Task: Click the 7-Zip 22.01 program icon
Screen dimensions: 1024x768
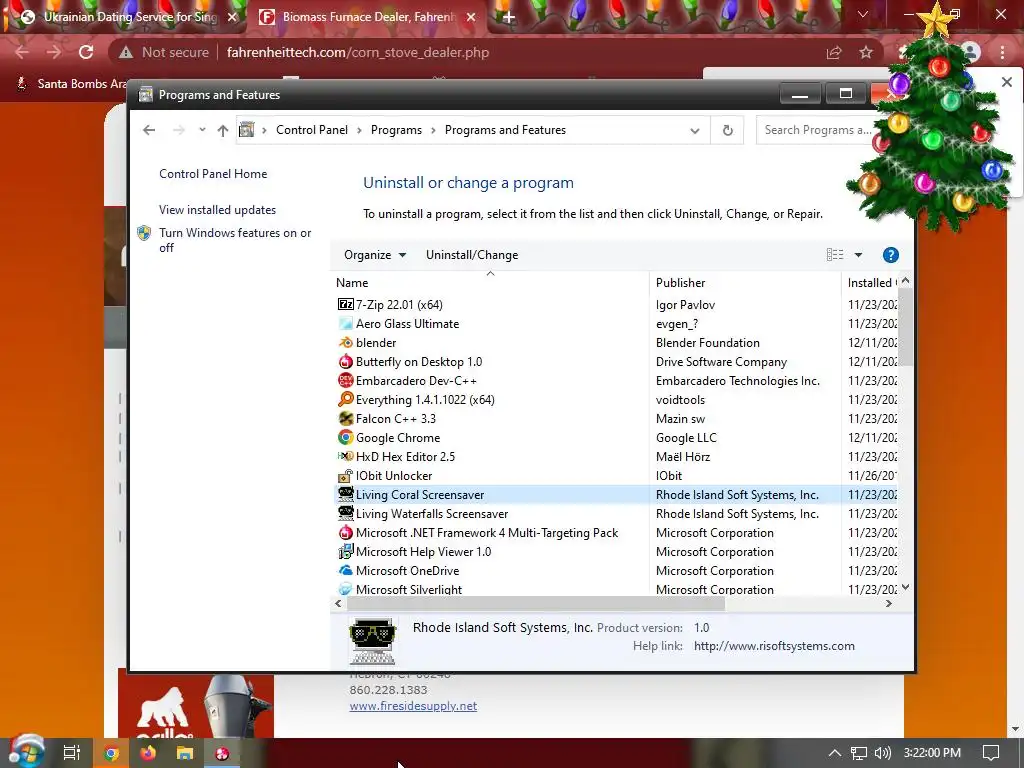Action: [345, 304]
